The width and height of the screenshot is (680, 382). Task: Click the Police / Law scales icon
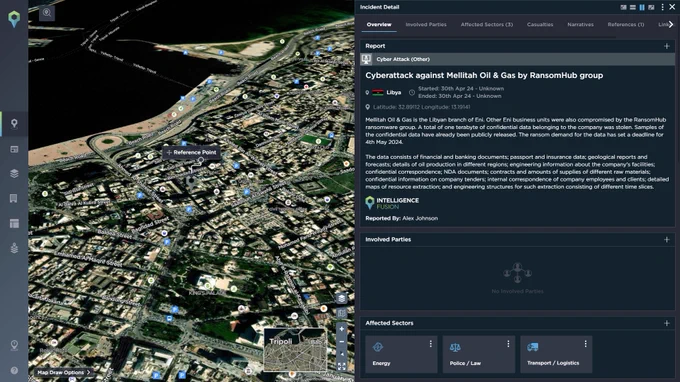(455, 347)
